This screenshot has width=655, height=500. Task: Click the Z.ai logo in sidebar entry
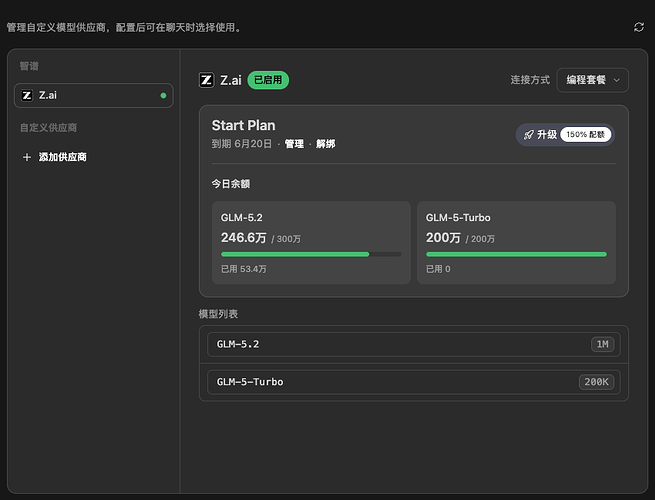coord(27,96)
